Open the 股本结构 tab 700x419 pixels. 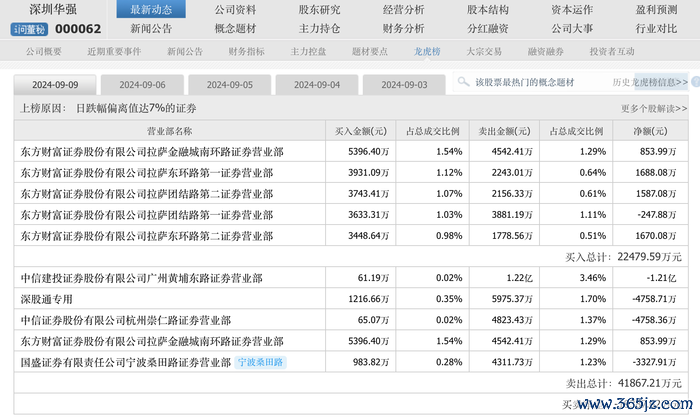[488, 9]
